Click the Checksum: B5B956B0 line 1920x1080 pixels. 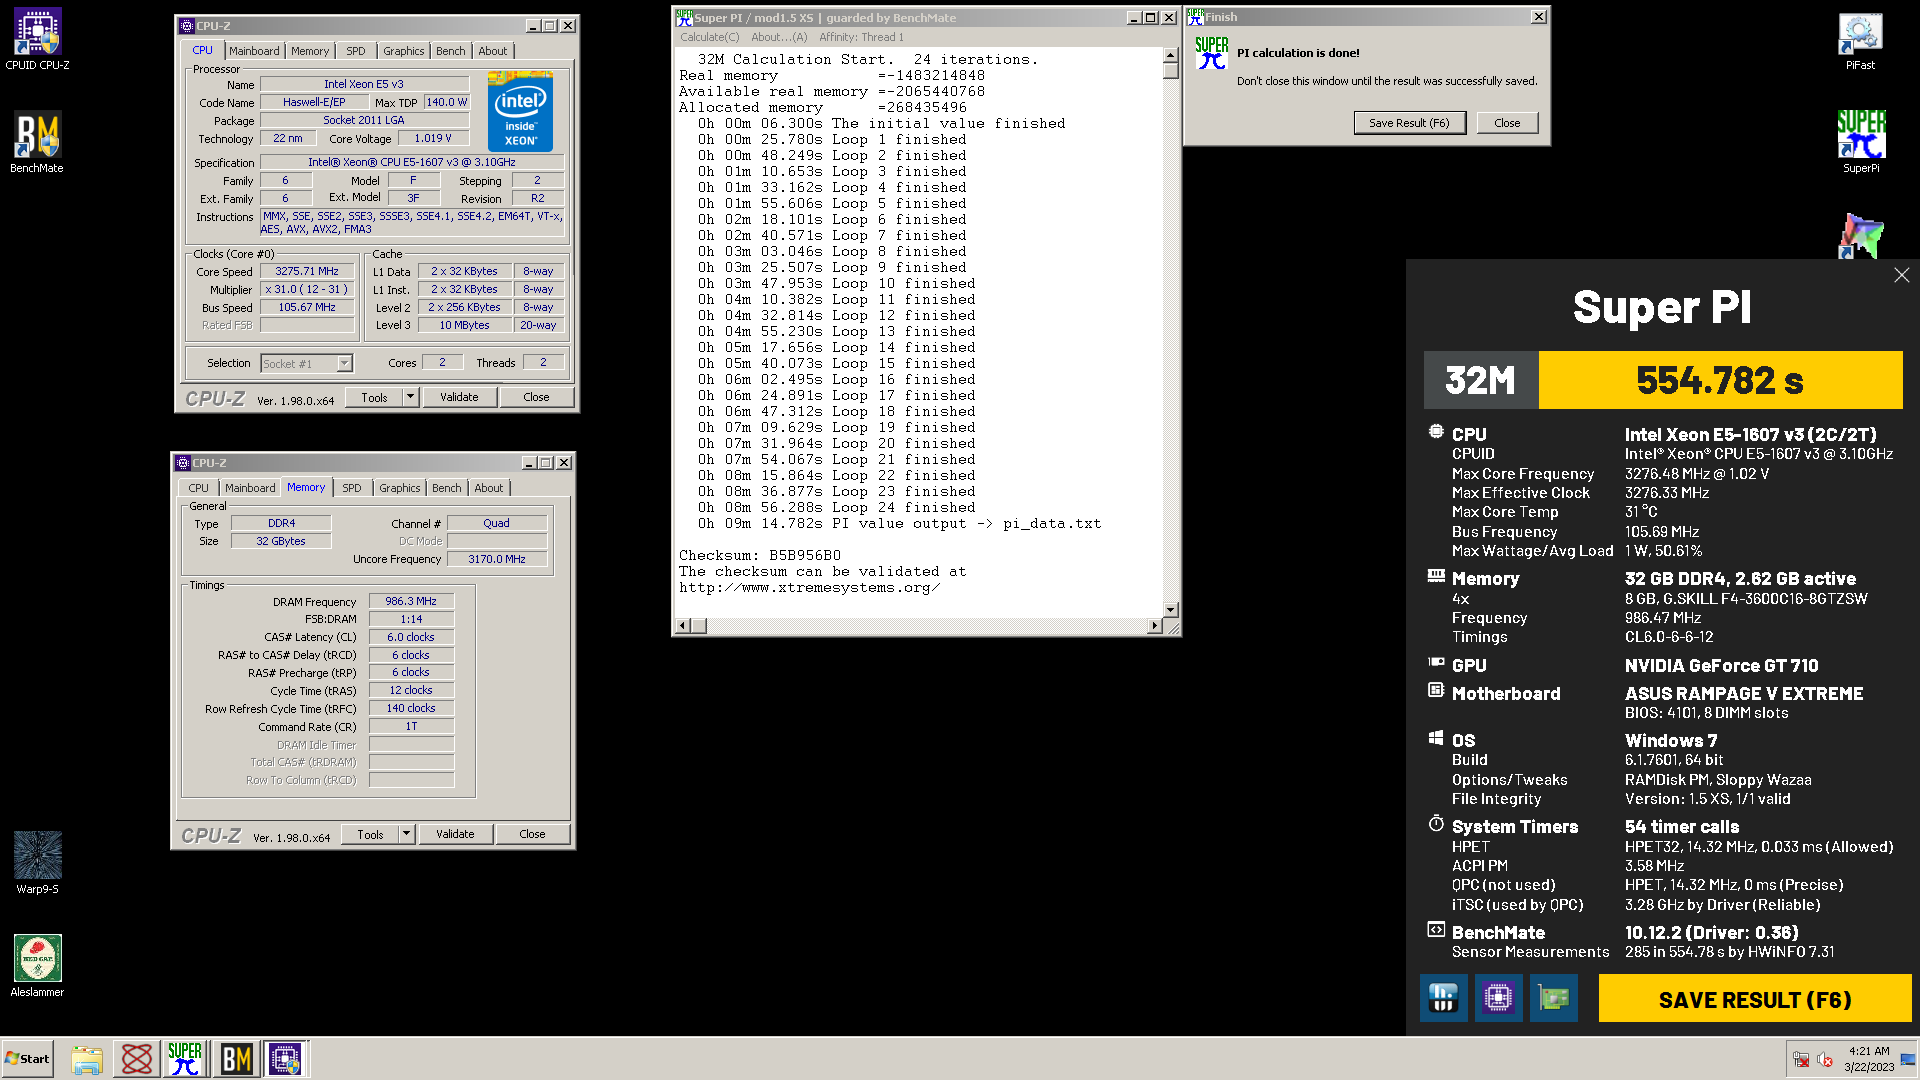(760, 555)
